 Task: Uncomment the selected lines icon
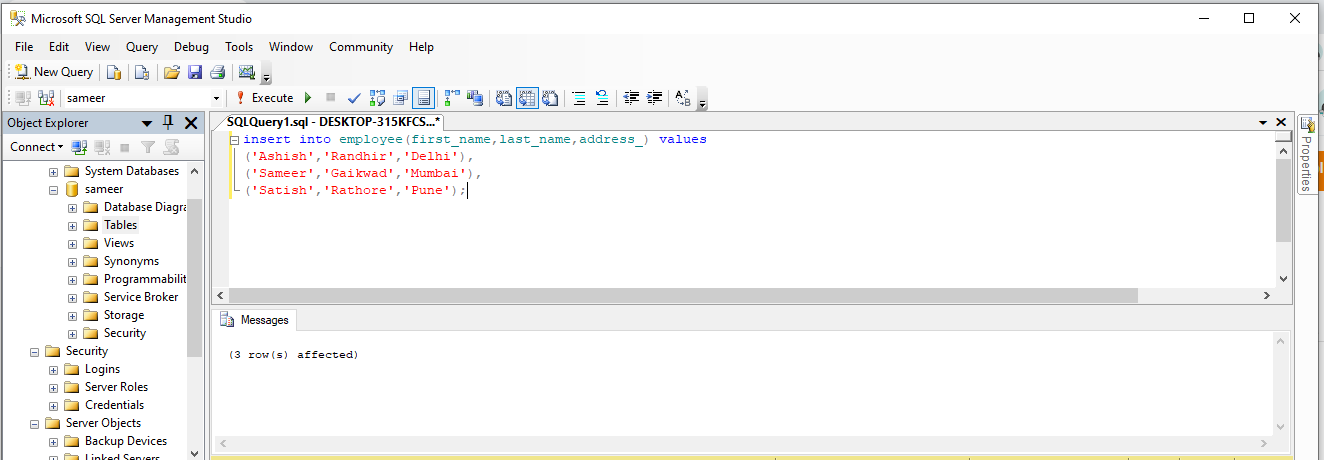pyautogui.click(x=602, y=98)
